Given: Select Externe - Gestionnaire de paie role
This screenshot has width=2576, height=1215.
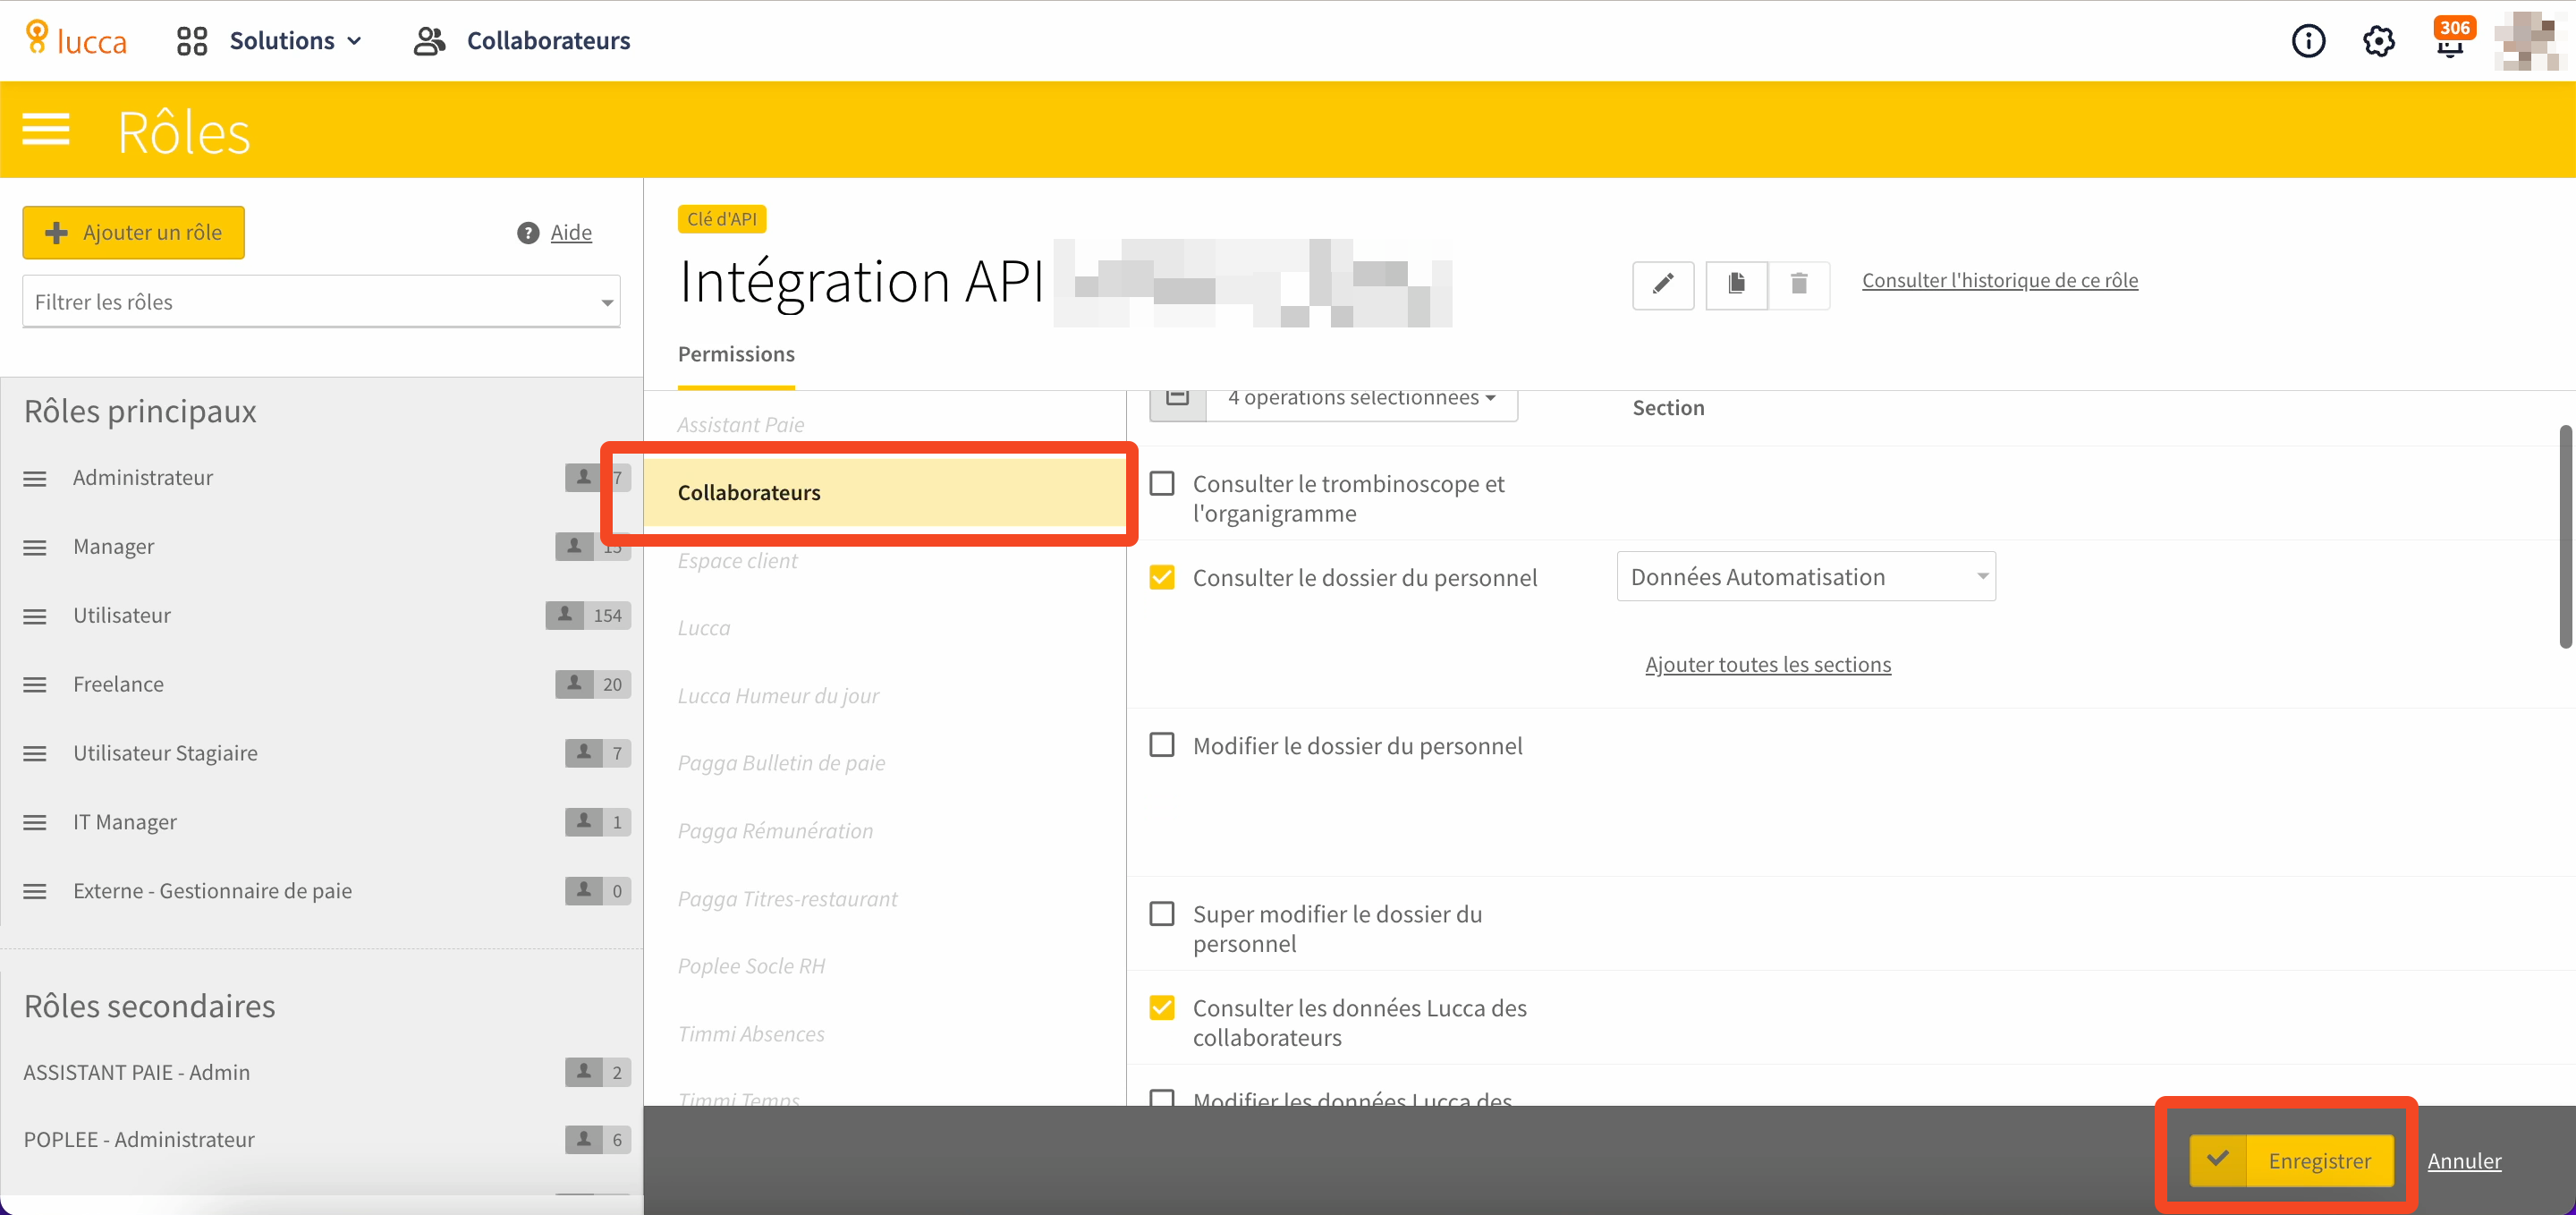Looking at the screenshot, I should (x=212, y=890).
